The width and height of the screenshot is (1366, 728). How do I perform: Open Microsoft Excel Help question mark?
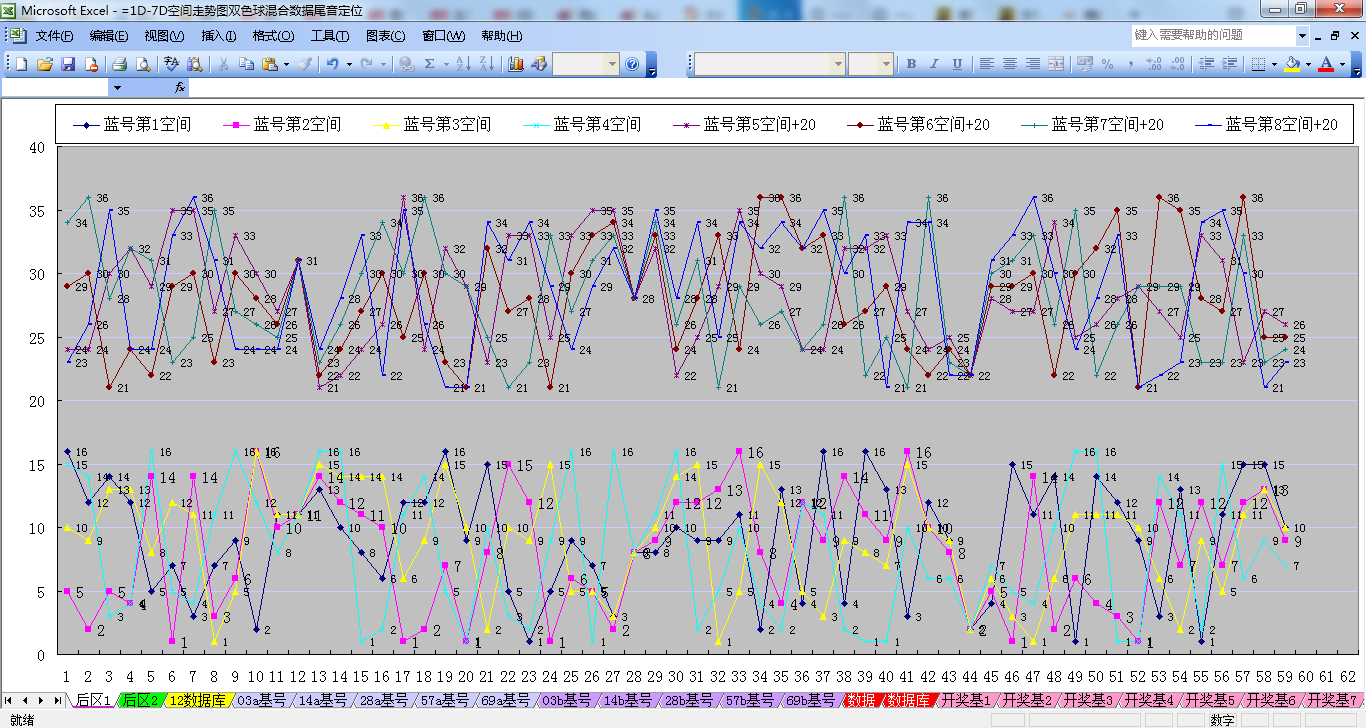(632, 64)
